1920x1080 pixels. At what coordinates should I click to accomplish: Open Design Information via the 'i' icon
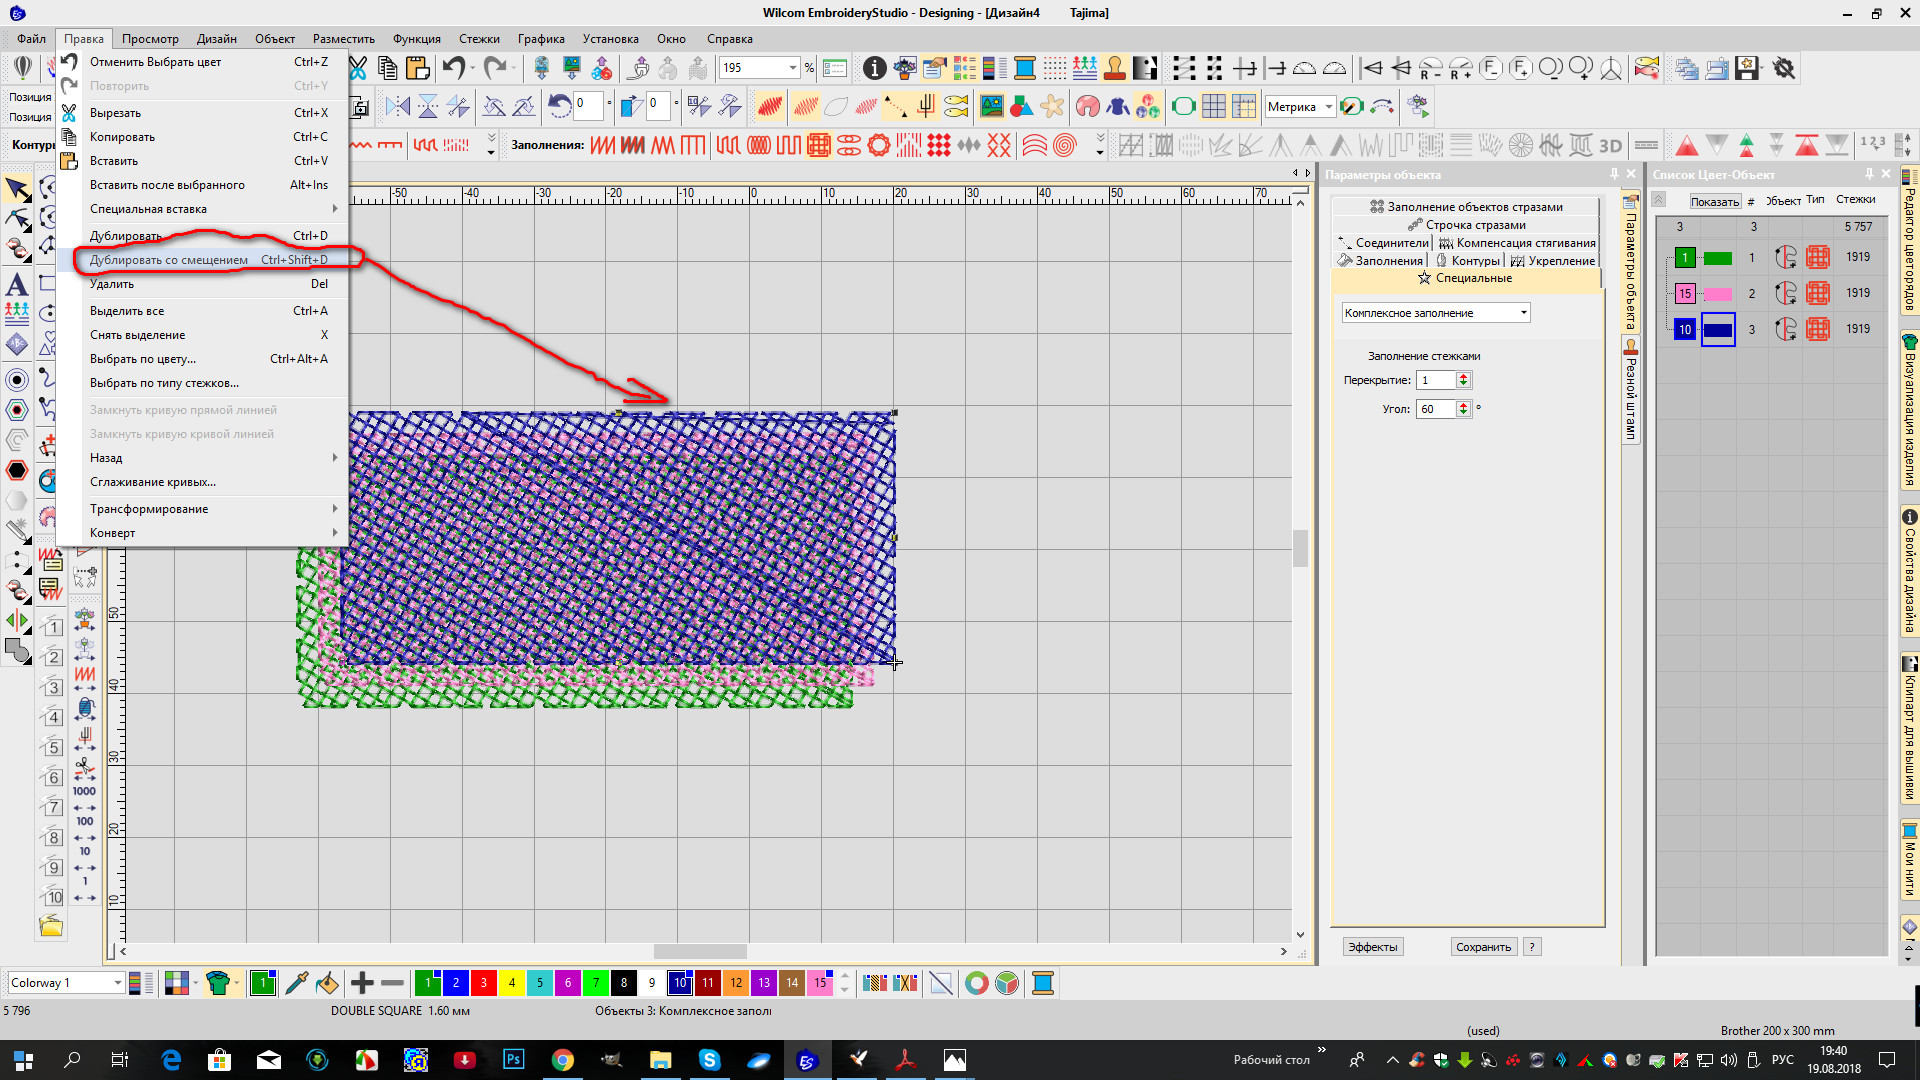point(874,68)
